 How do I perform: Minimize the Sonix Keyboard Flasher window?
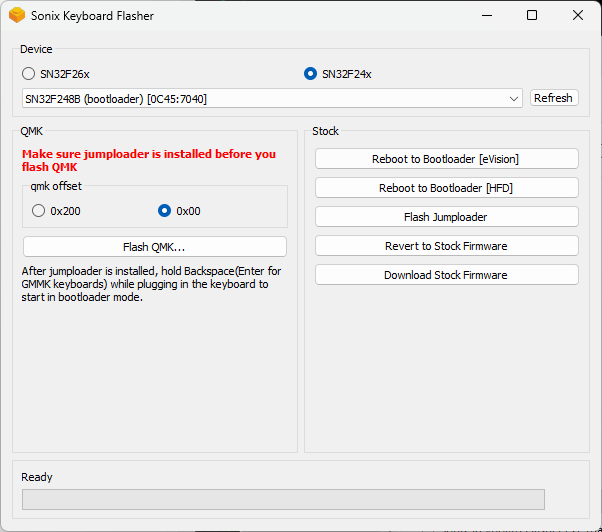point(487,15)
